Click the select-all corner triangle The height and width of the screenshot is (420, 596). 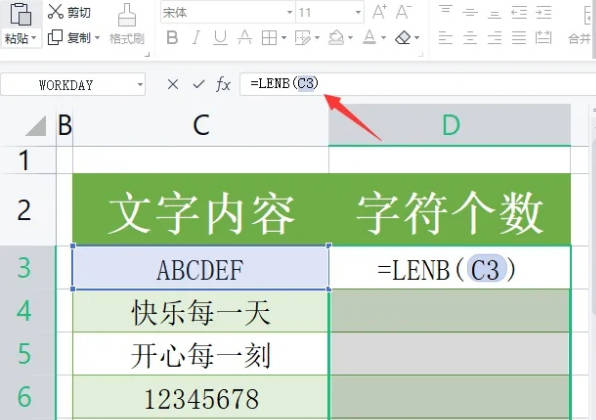click(x=36, y=126)
